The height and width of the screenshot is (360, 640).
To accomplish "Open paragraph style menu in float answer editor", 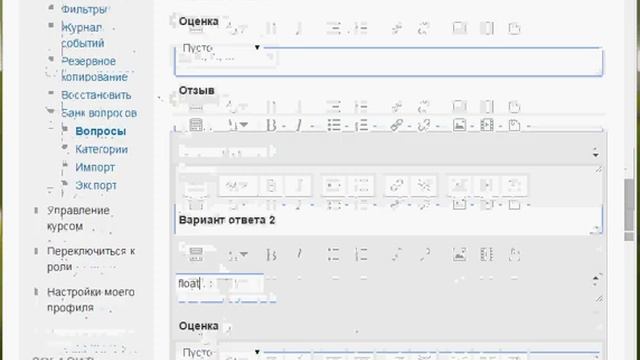I will pos(238,255).
